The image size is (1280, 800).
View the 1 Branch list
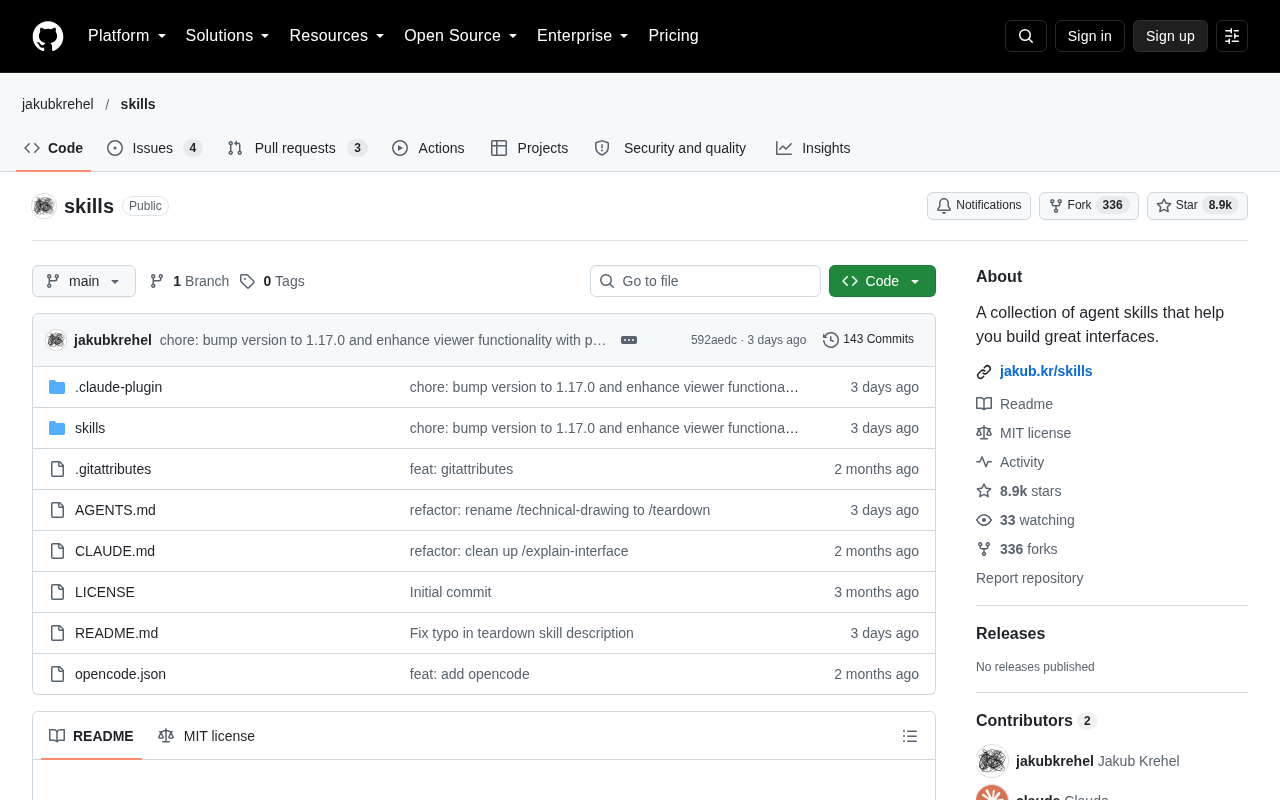coord(189,281)
